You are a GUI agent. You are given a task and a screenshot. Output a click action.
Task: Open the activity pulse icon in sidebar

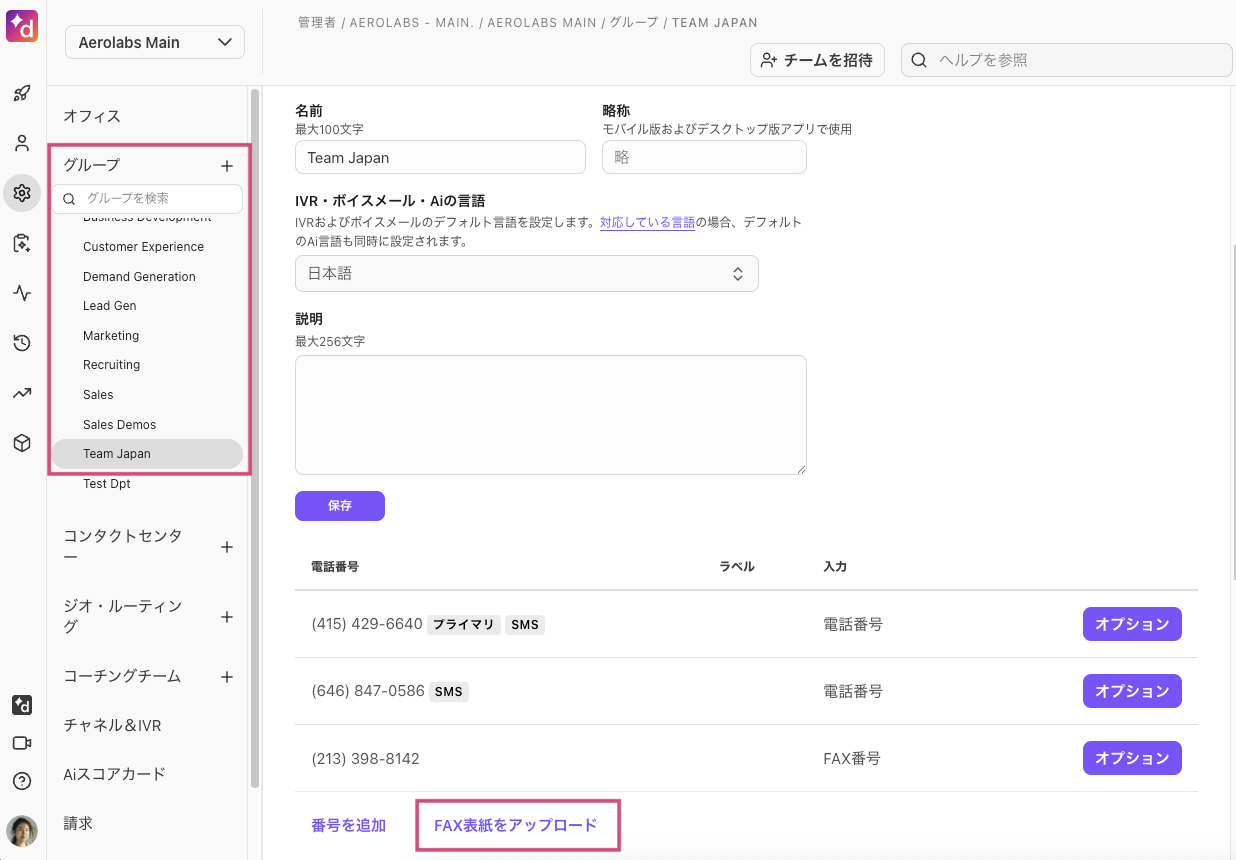[22, 293]
